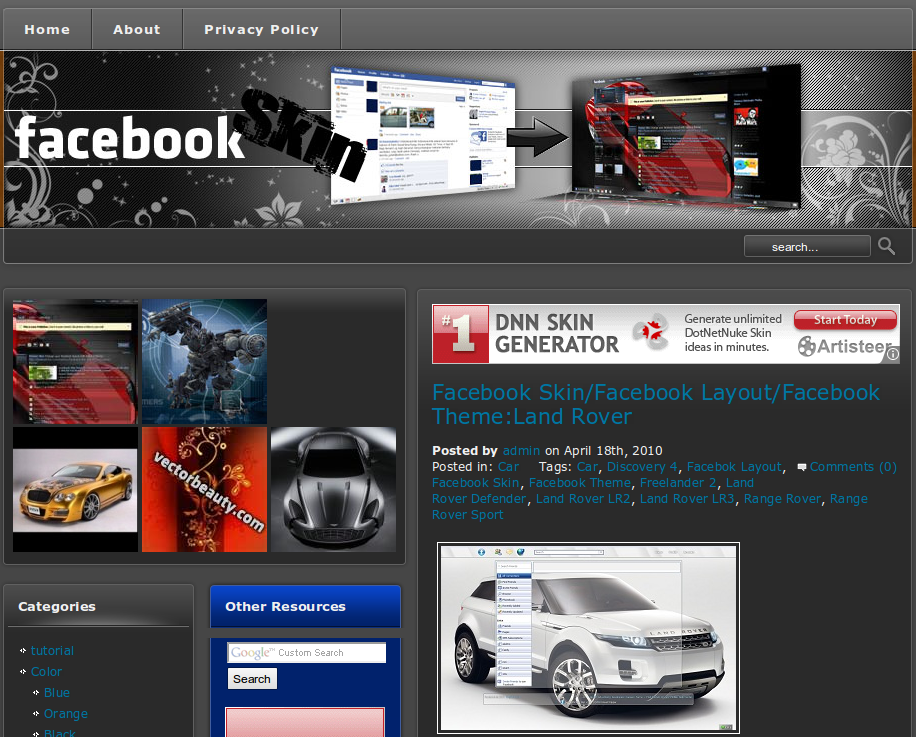Screen dimensions: 916x737
Task: Open the red car Facebook skin thumbnail
Action: [75, 361]
